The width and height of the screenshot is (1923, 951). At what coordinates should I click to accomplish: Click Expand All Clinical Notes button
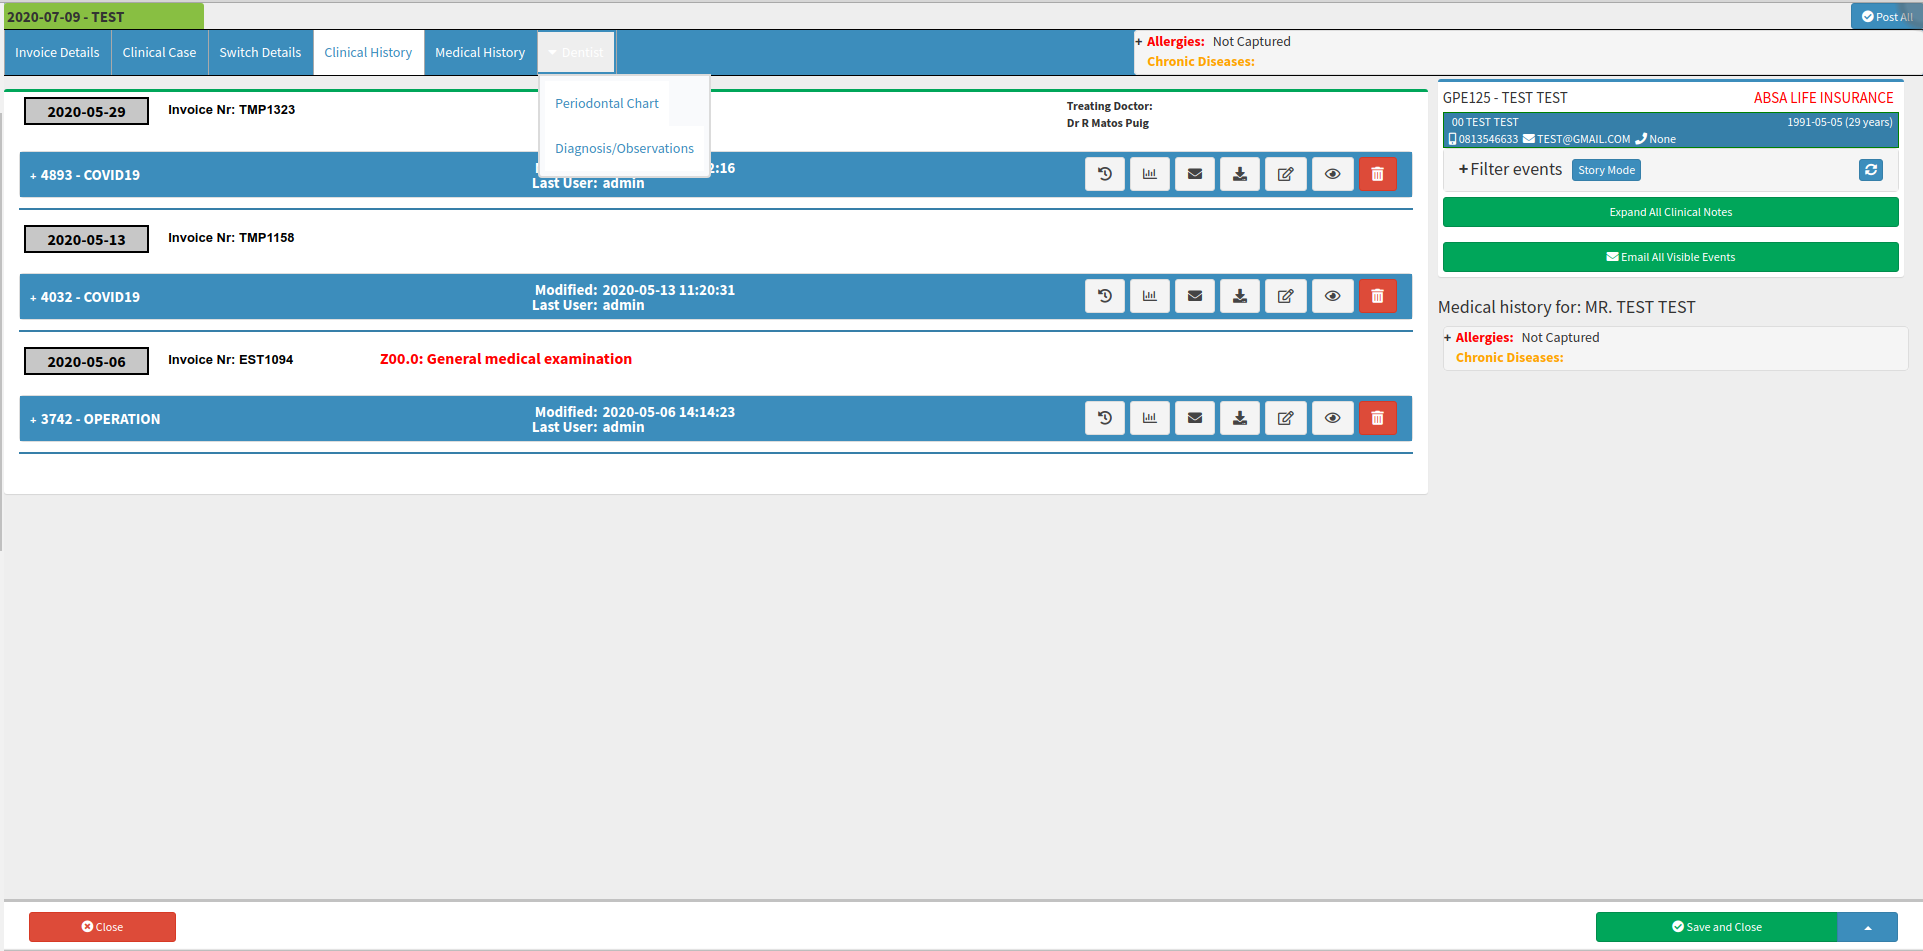point(1670,212)
